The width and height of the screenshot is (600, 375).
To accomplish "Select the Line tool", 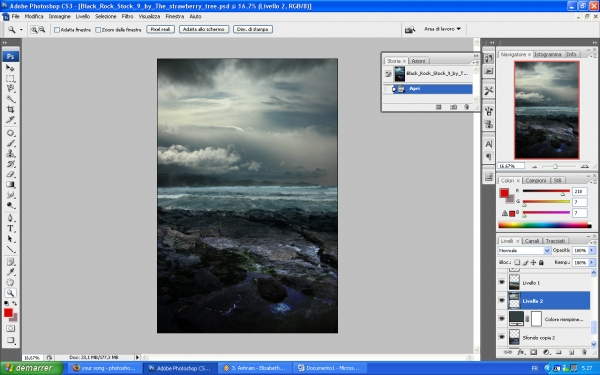I will [10, 249].
